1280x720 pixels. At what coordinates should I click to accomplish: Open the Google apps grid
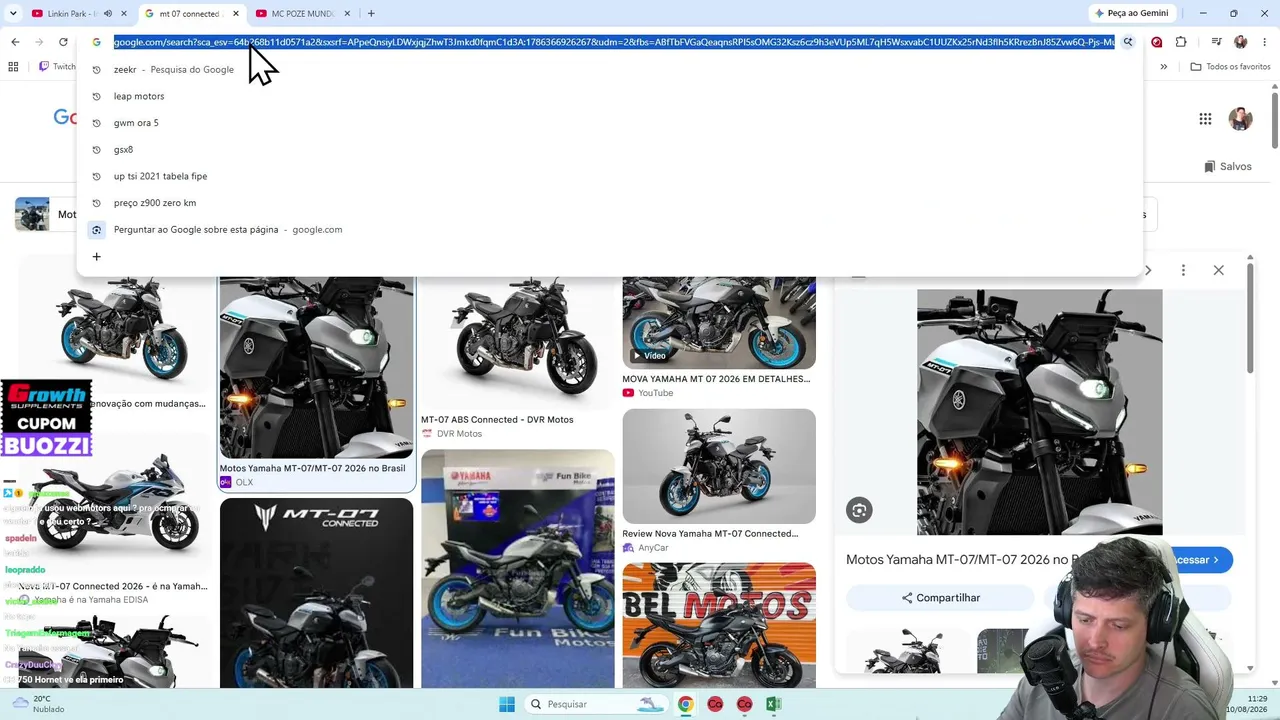click(1205, 119)
